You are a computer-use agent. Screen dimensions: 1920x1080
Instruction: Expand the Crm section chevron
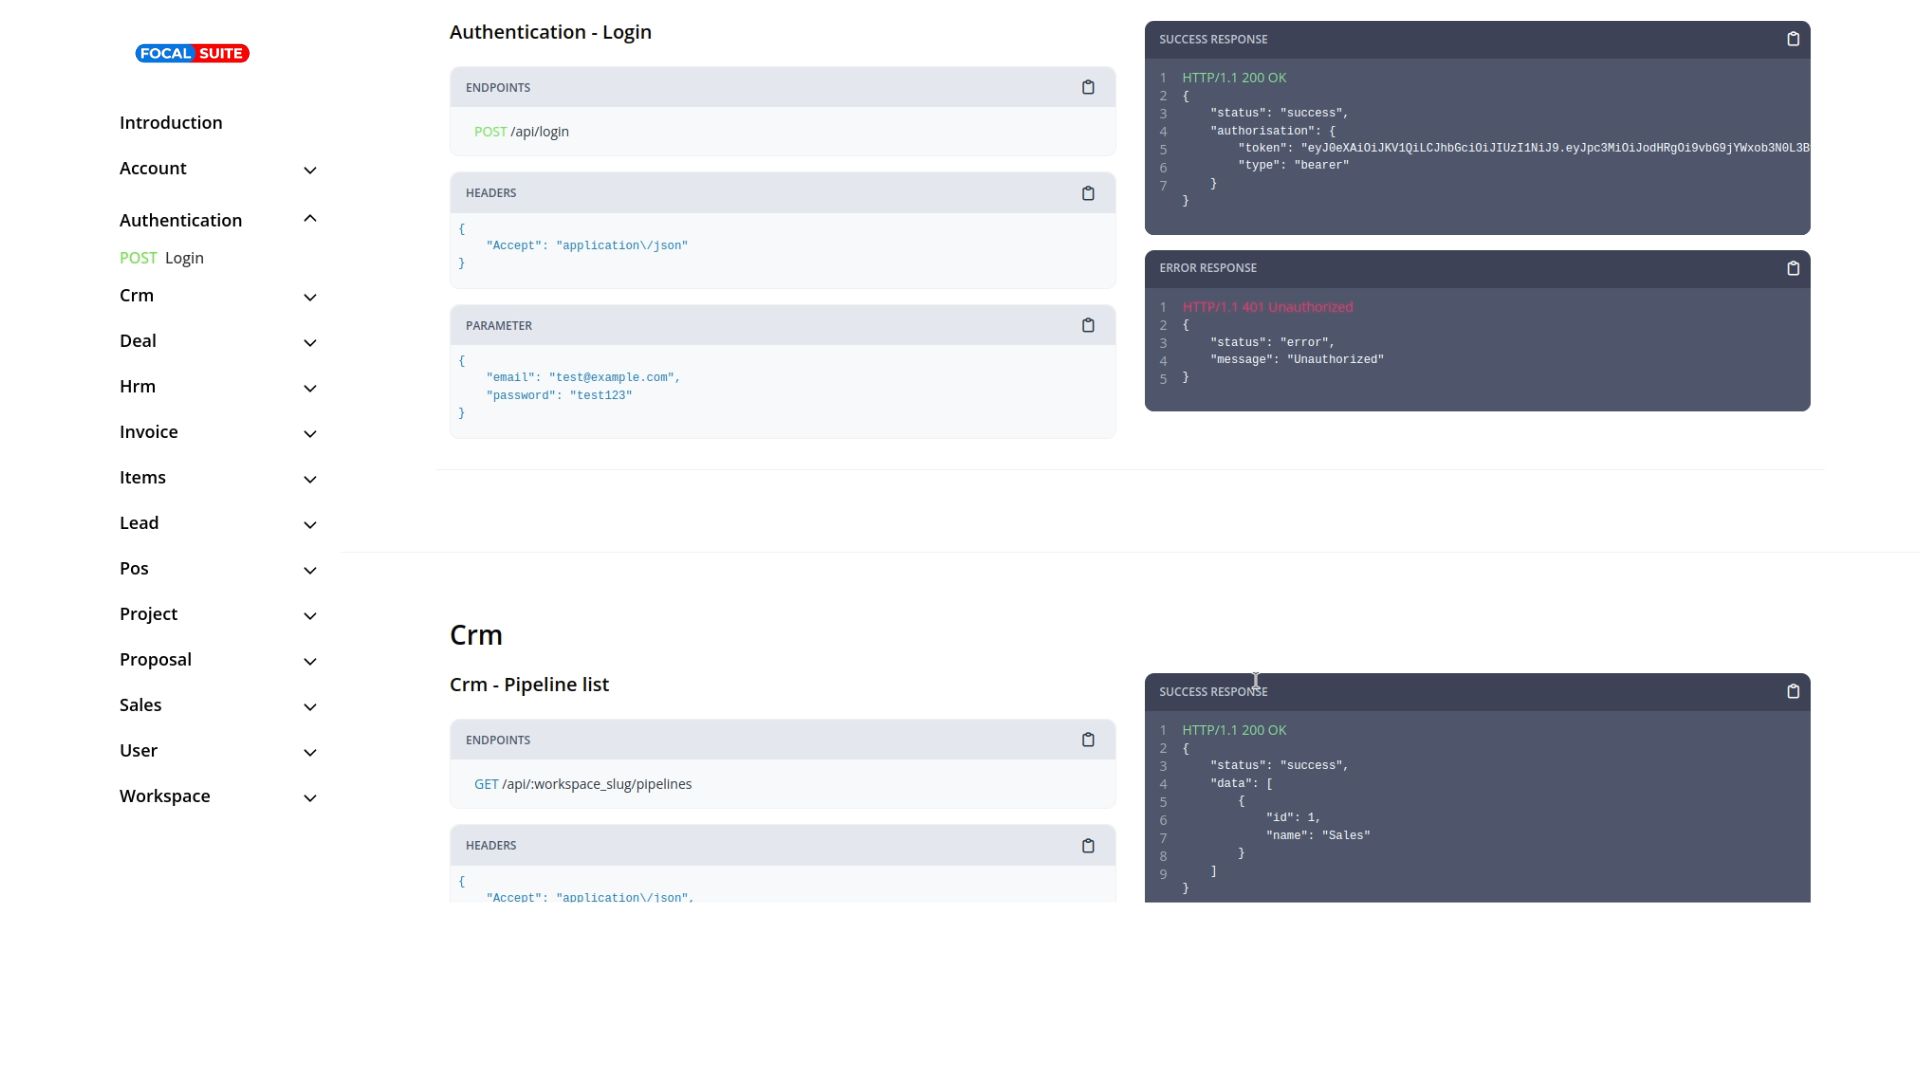tap(310, 297)
